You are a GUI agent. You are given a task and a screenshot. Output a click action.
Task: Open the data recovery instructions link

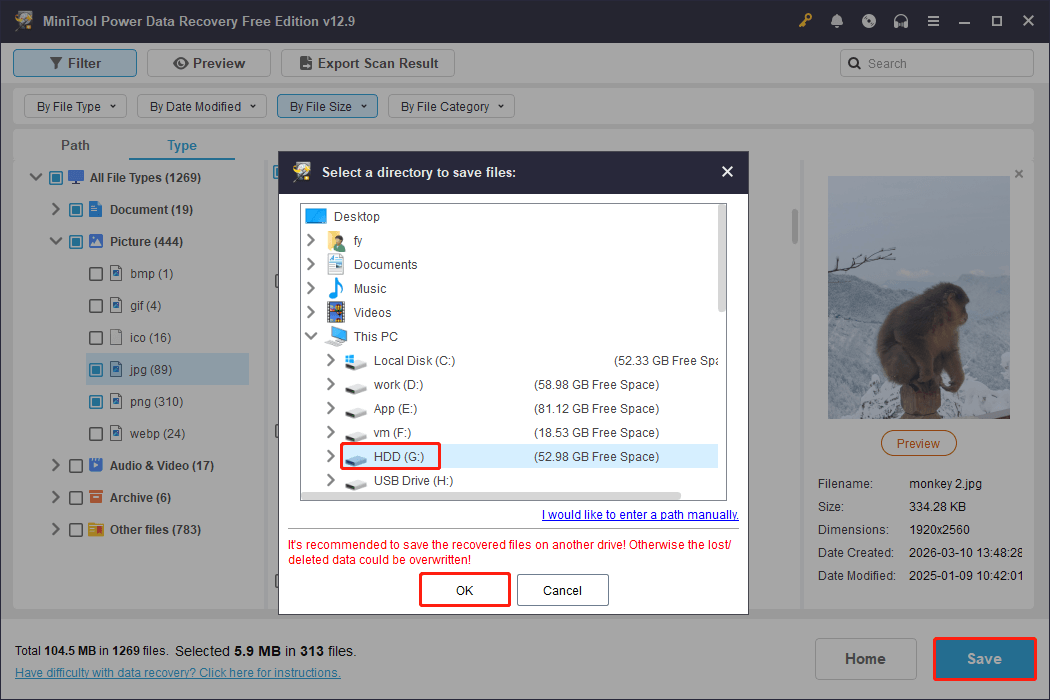click(x=177, y=673)
